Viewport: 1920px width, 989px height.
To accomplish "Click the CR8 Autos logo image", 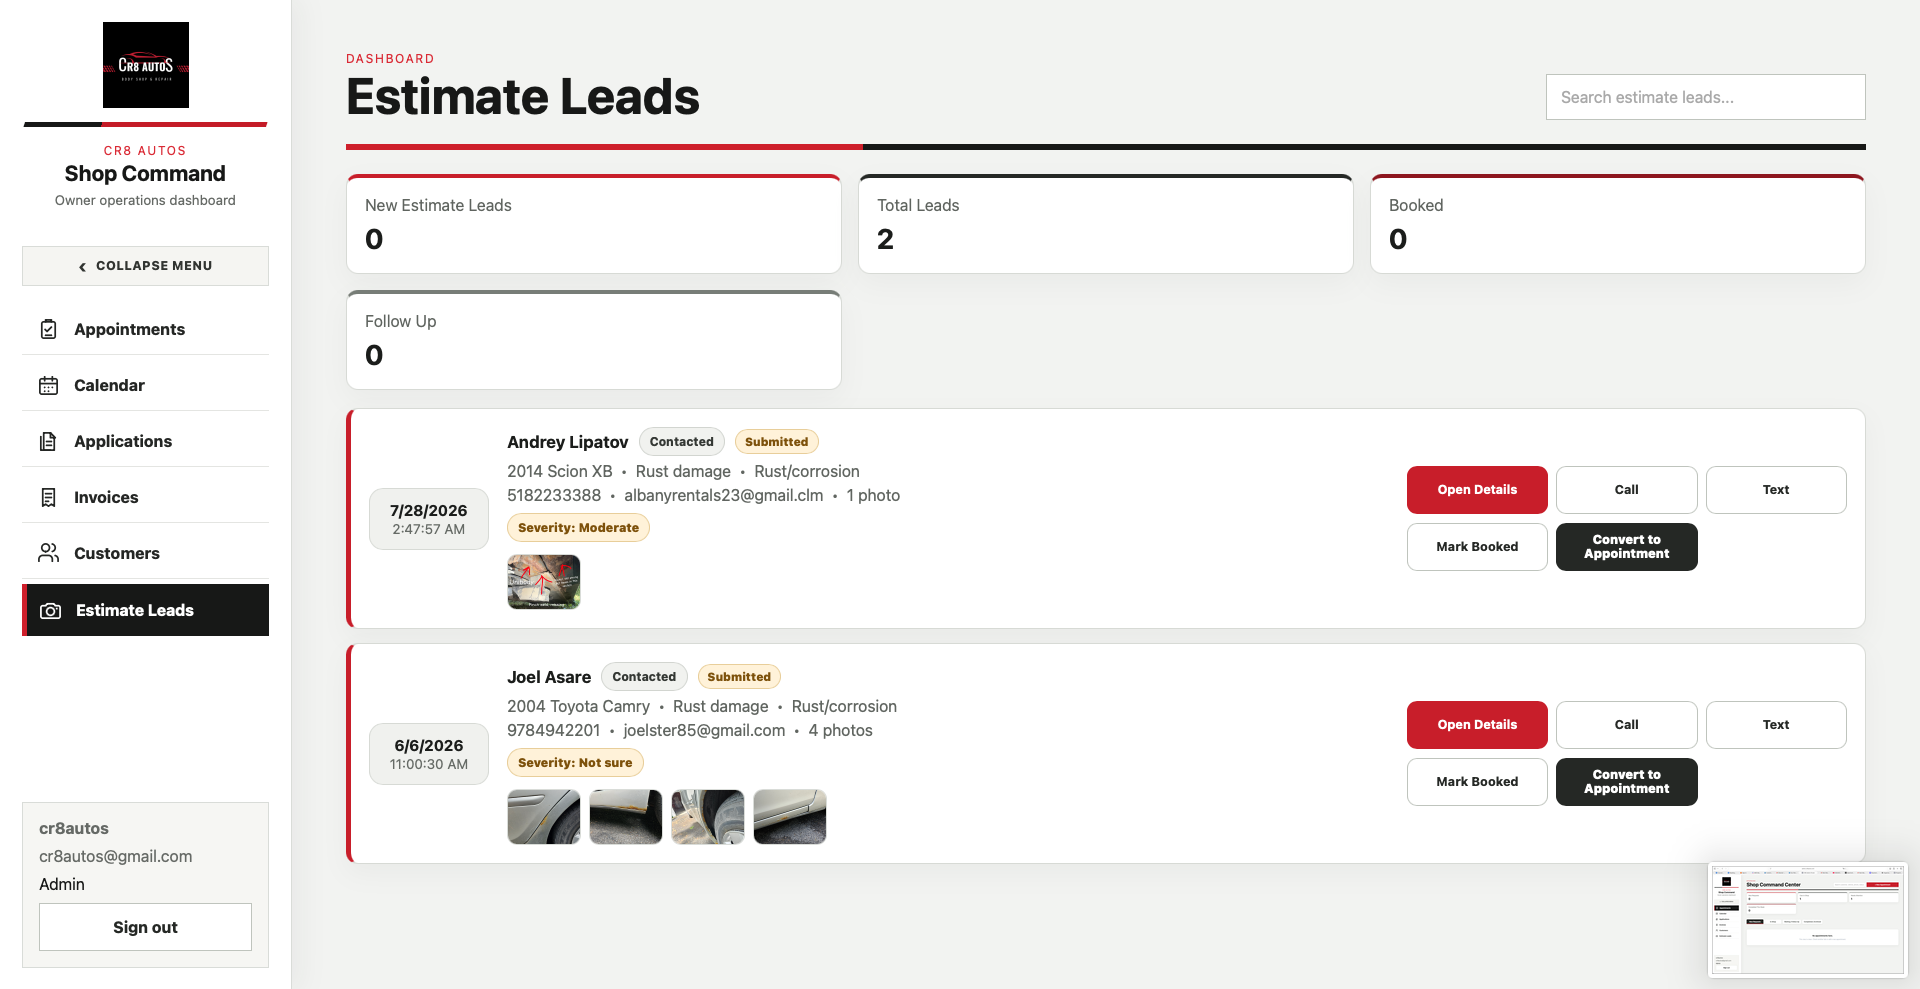I will point(146,65).
